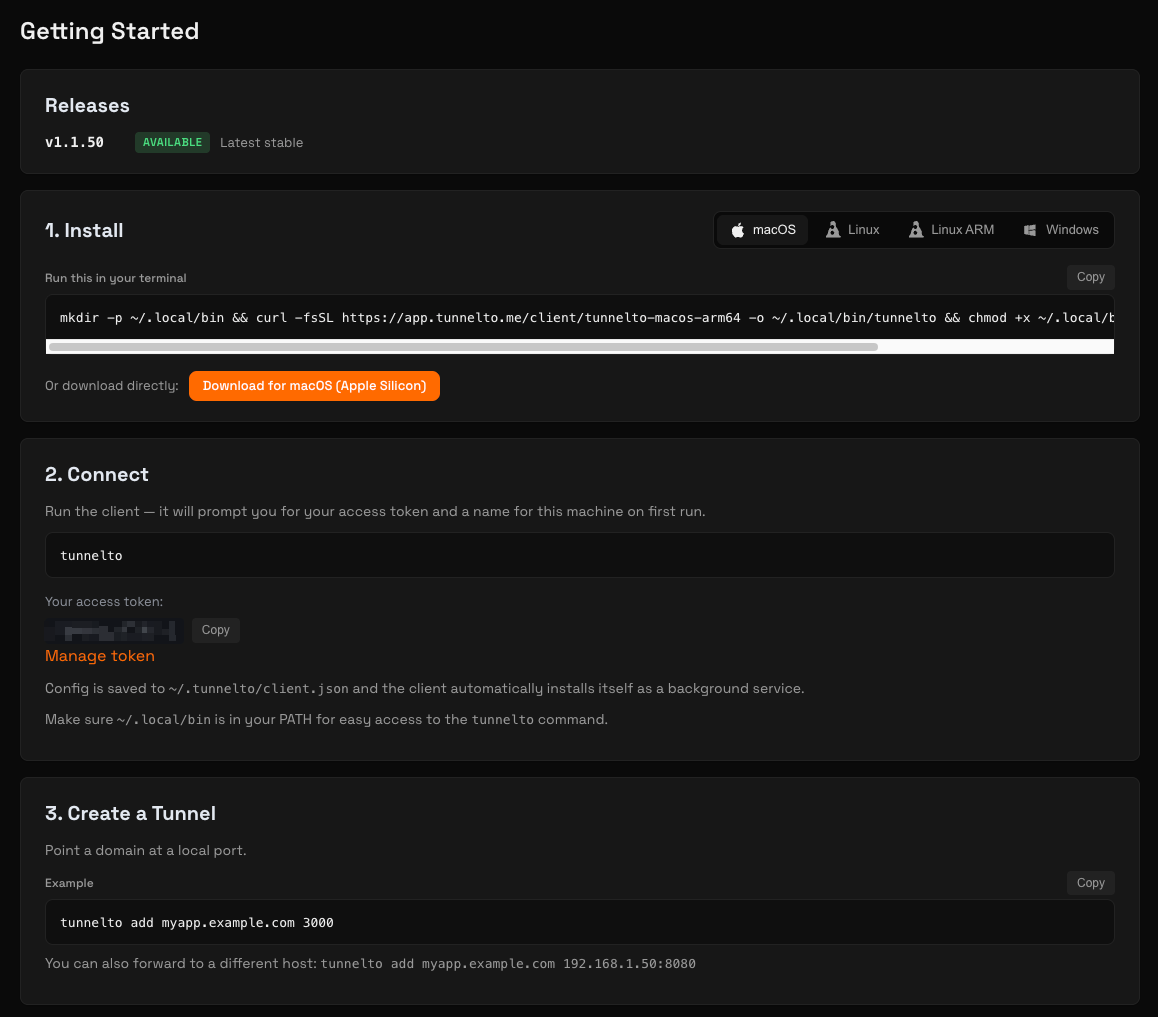Open the Manage token link

click(100, 655)
